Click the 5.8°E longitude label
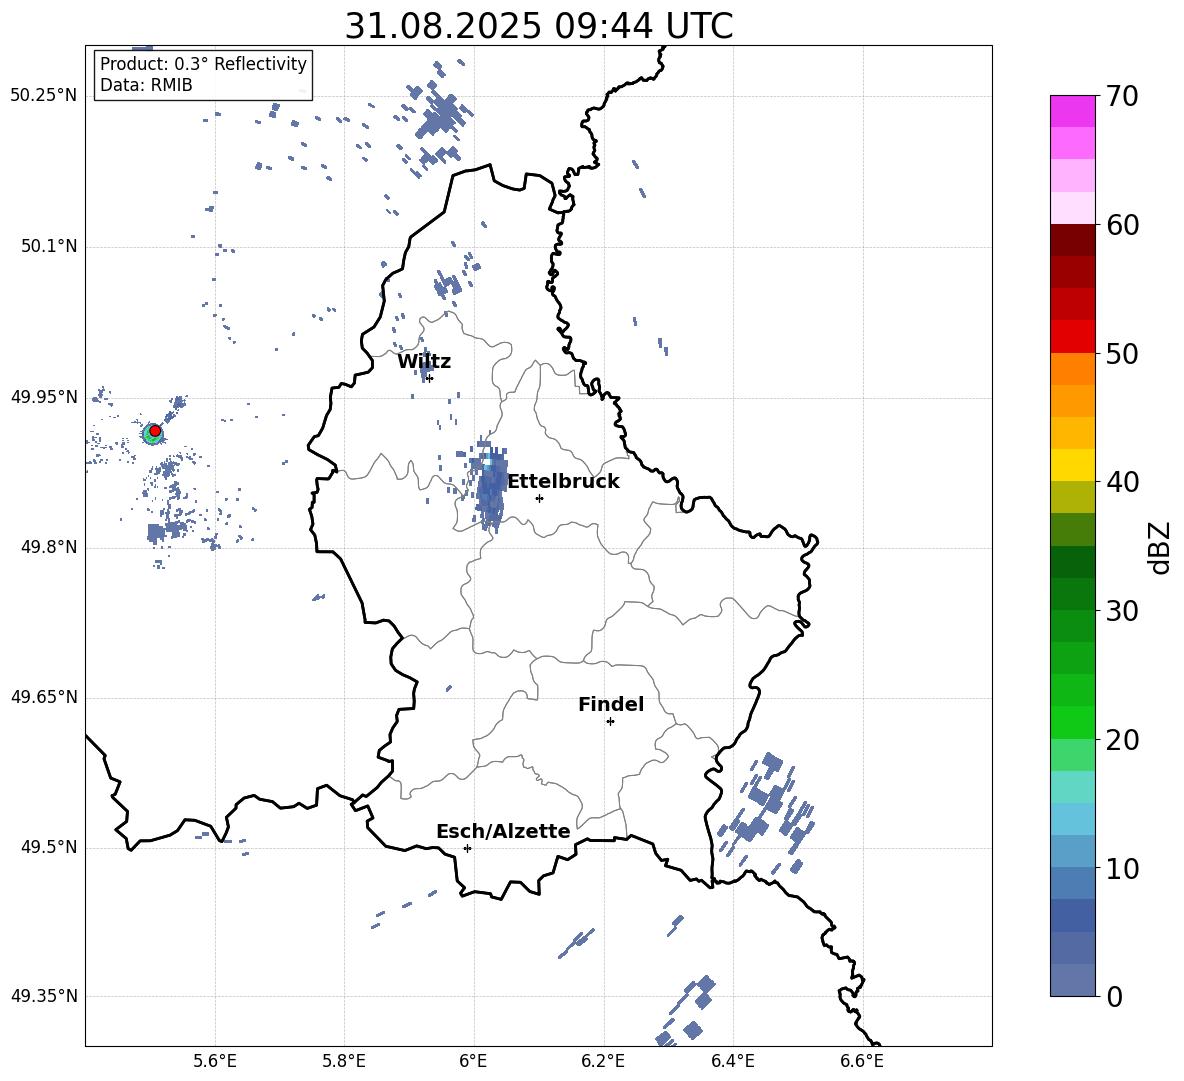The image size is (1184, 1081). pyautogui.click(x=344, y=1061)
